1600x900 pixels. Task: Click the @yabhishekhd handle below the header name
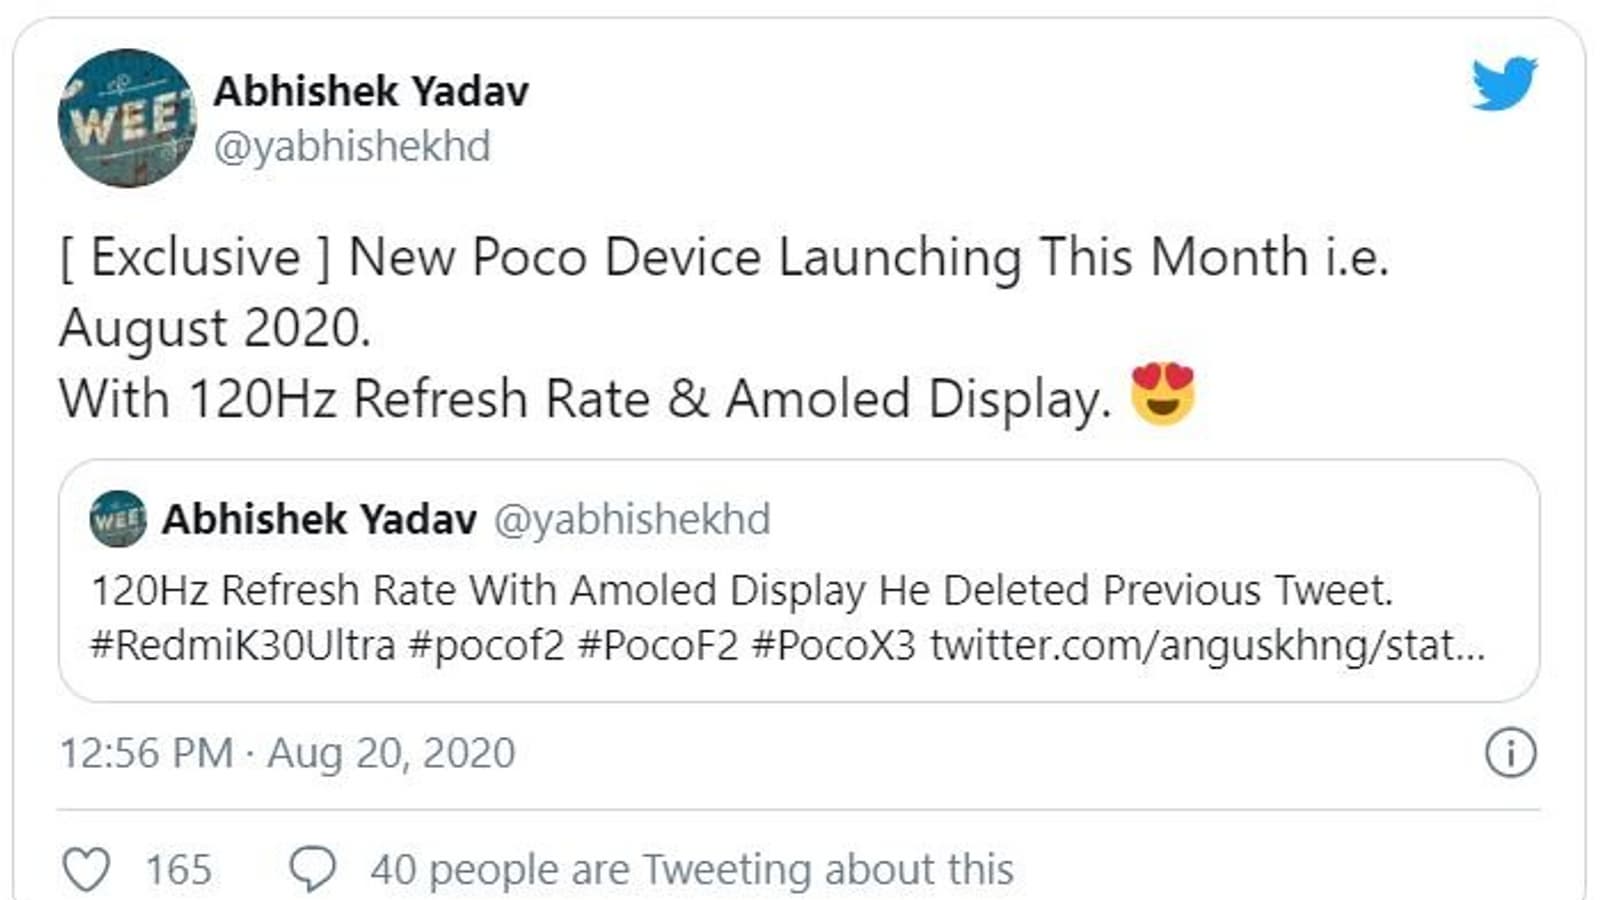click(x=352, y=147)
